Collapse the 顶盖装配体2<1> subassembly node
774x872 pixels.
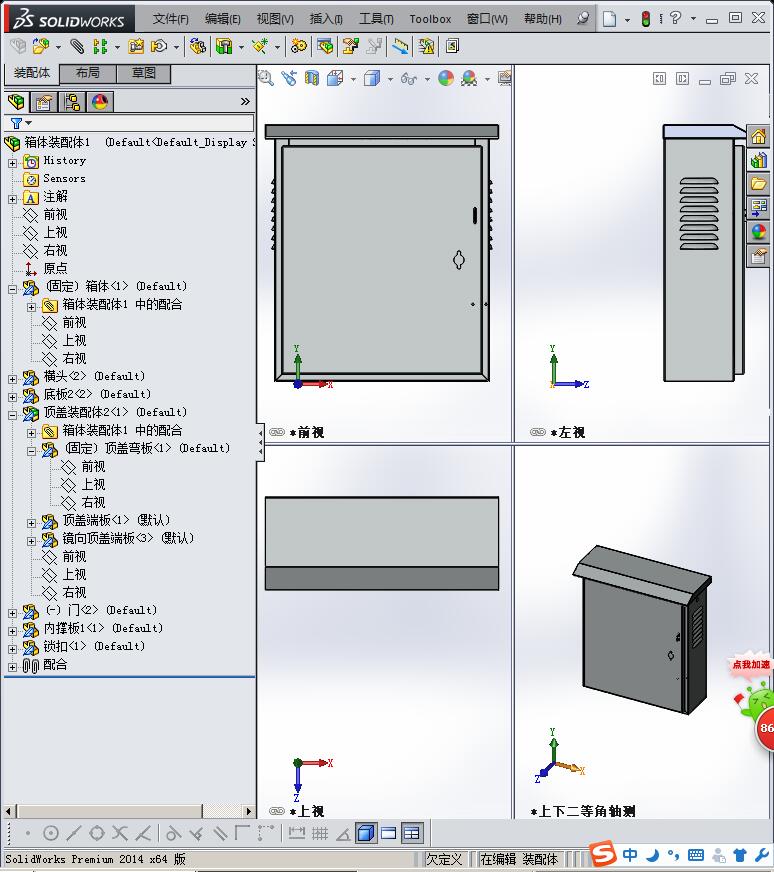12,415
